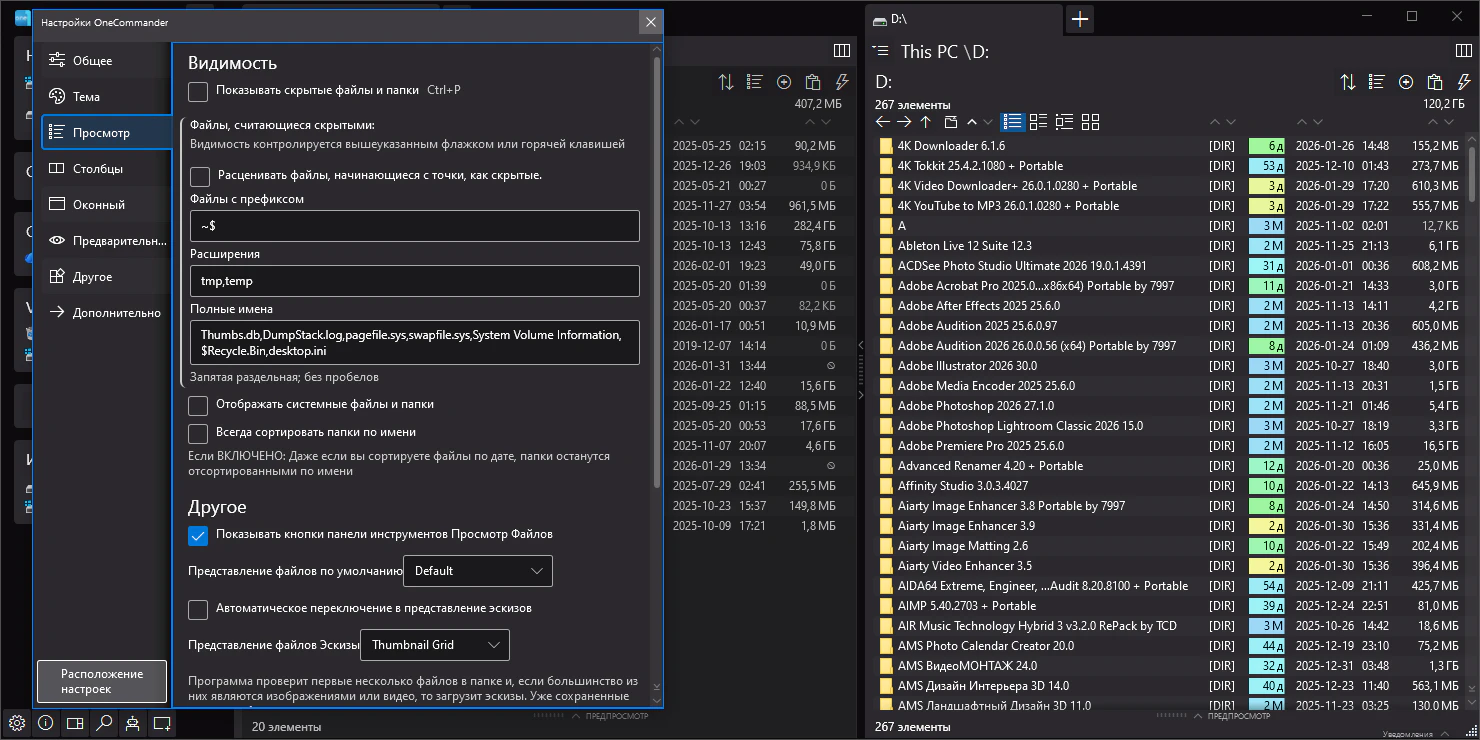Enable 'Показывать скрытые файлы и папки' checkbox
Screen dimensions: 1480x740
(x=199, y=91)
